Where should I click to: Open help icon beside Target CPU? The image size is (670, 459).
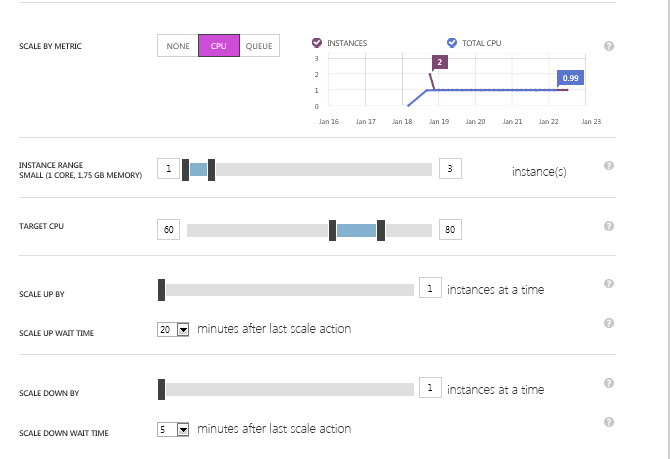tap(609, 226)
